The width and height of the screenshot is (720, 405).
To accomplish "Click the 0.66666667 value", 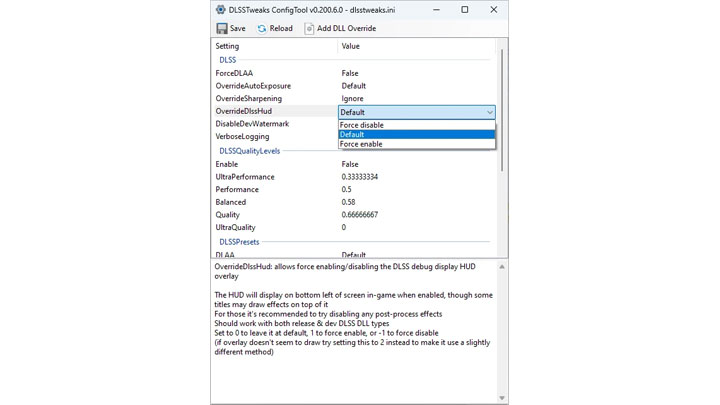I will click(x=360, y=214).
